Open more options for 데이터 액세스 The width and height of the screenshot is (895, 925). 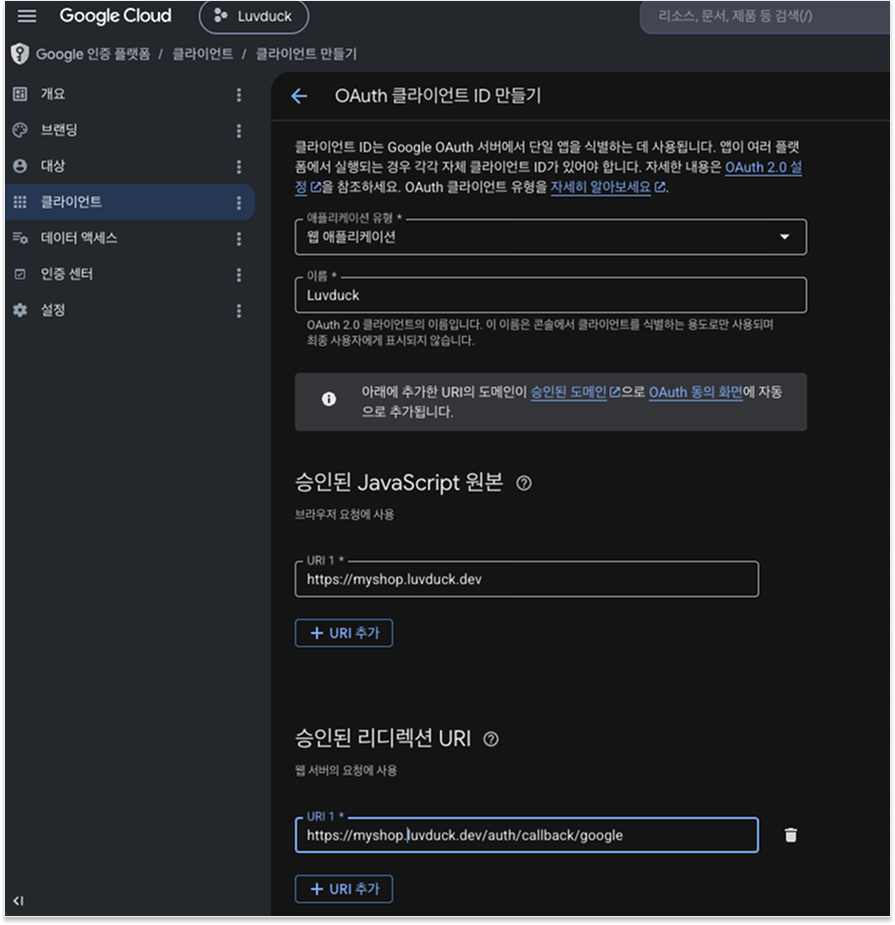[239, 239]
